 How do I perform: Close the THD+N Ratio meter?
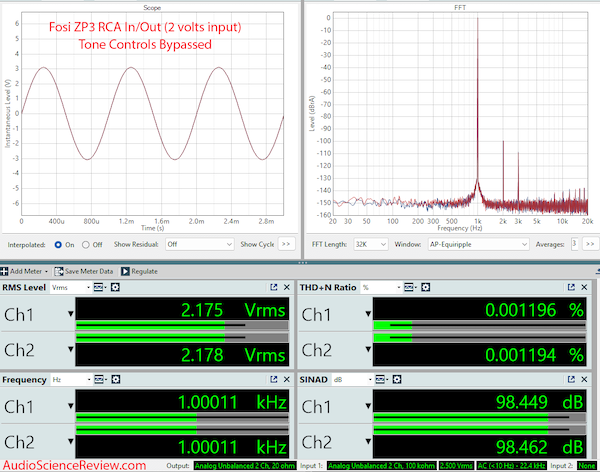coord(587,287)
